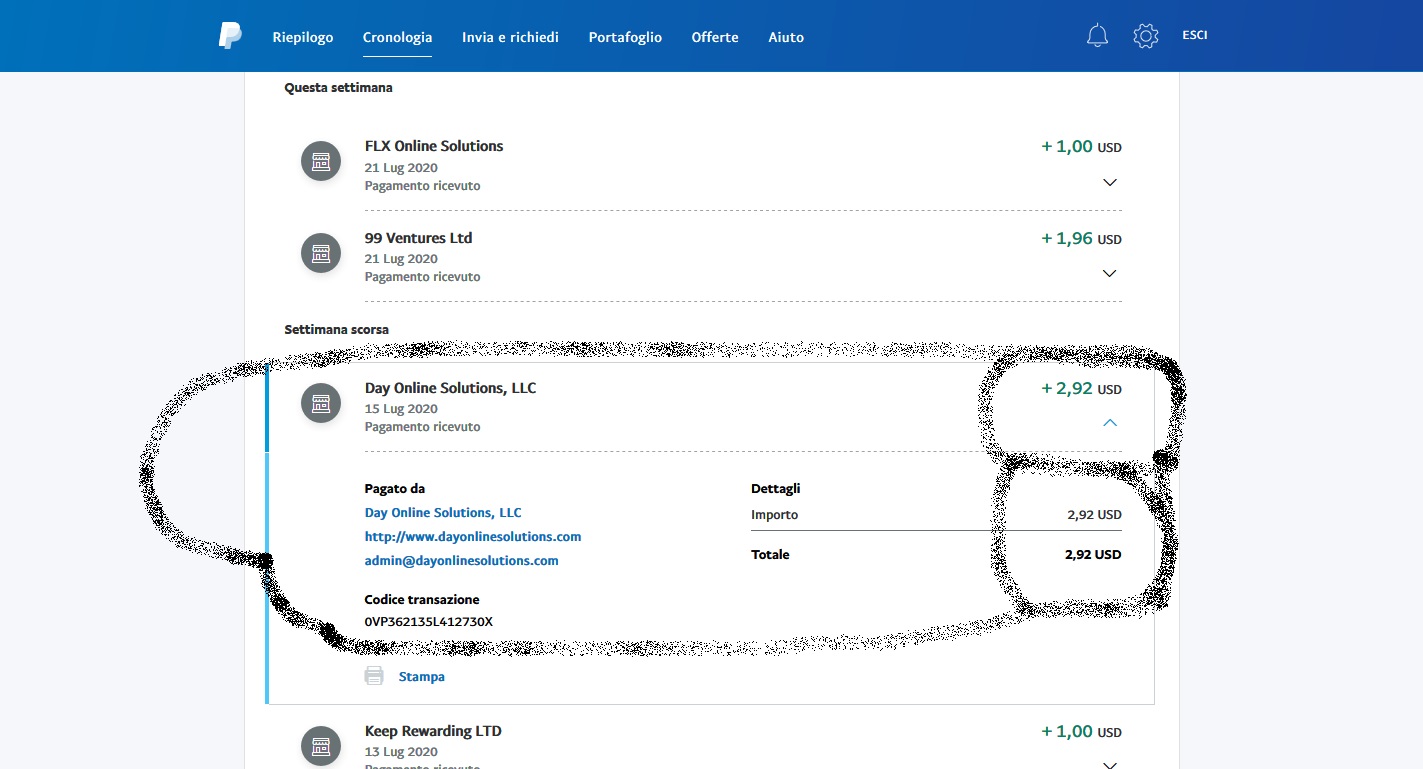Expand the Keep Rewarding LTD transaction chevron
Screen dimensions: 1423x769
1109,765
